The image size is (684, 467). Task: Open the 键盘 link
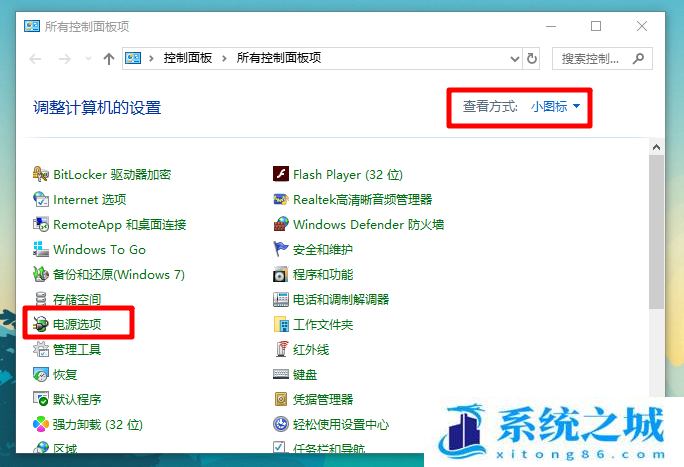point(305,375)
